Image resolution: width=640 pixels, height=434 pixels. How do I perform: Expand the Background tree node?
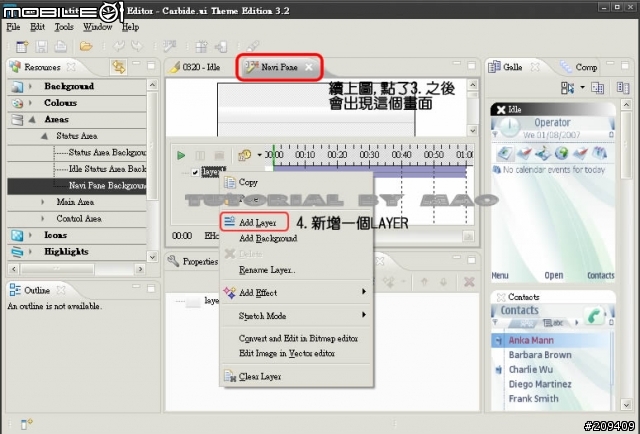pyautogui.click(x=31, y=86)
